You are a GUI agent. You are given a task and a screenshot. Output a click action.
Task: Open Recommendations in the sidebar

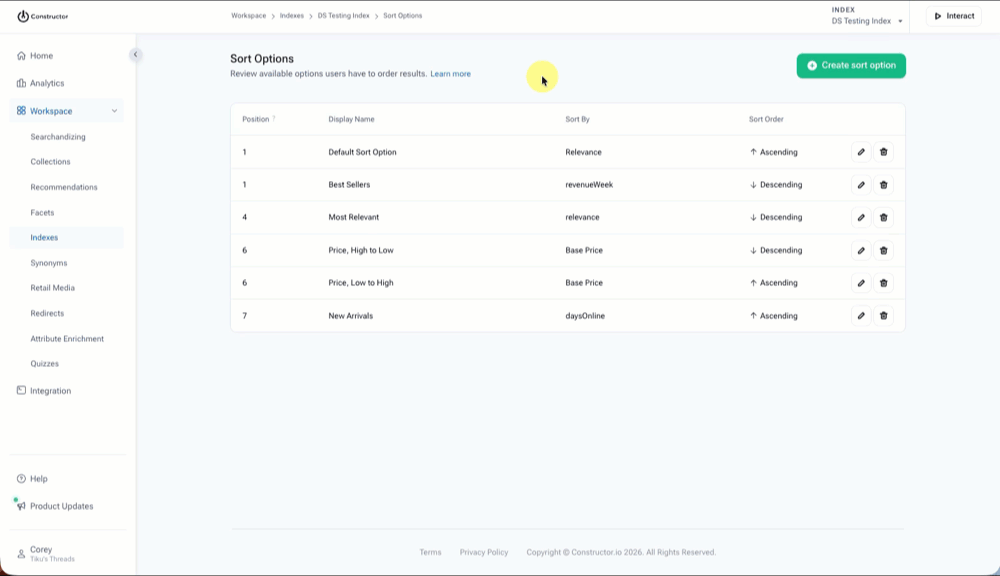click(x=64, y=187)
